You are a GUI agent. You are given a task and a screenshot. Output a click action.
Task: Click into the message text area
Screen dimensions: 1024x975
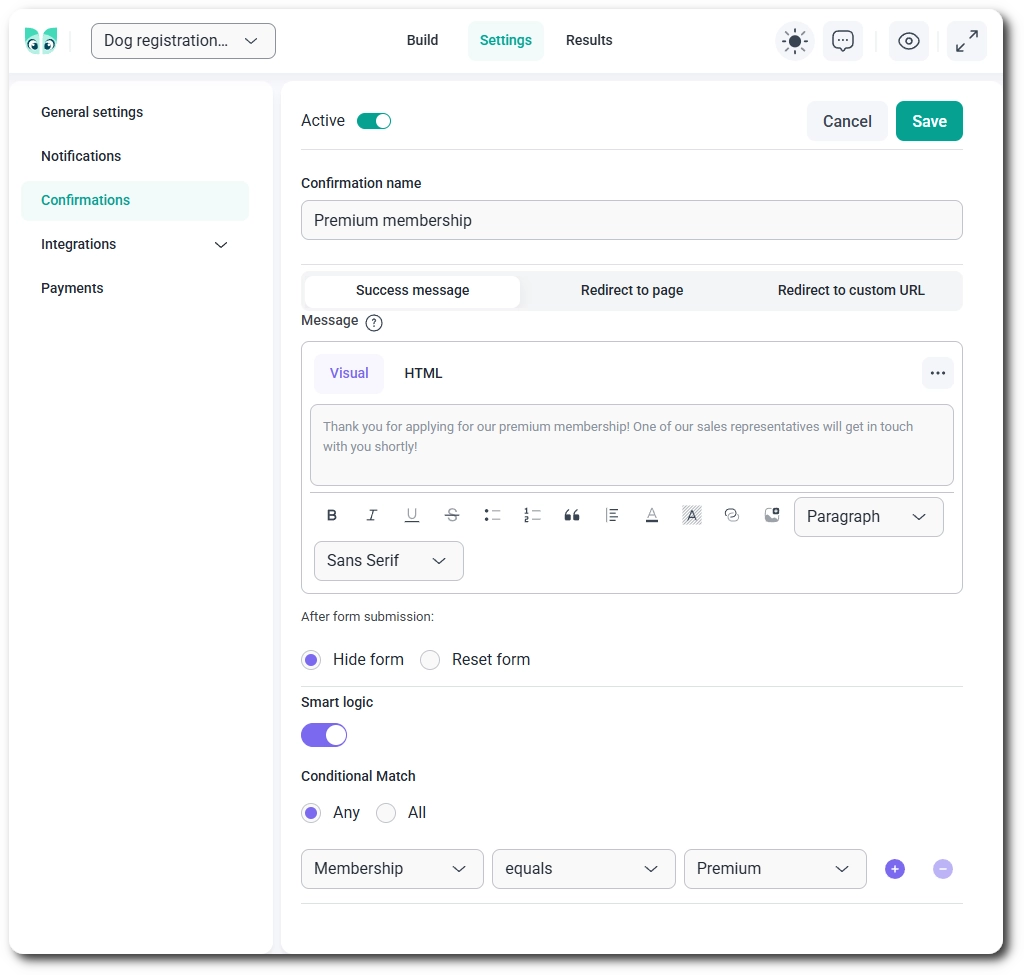[x=632, y=445]
